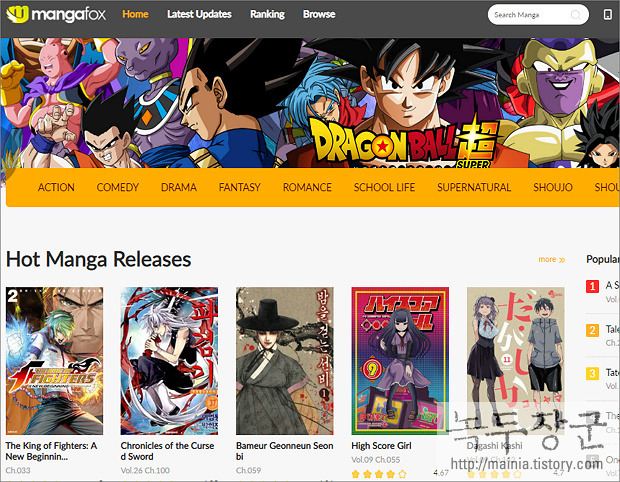Select the ACTION genre tab
Image resolution: width=620 pixels, height=482 pixels.
pos(56,187)
